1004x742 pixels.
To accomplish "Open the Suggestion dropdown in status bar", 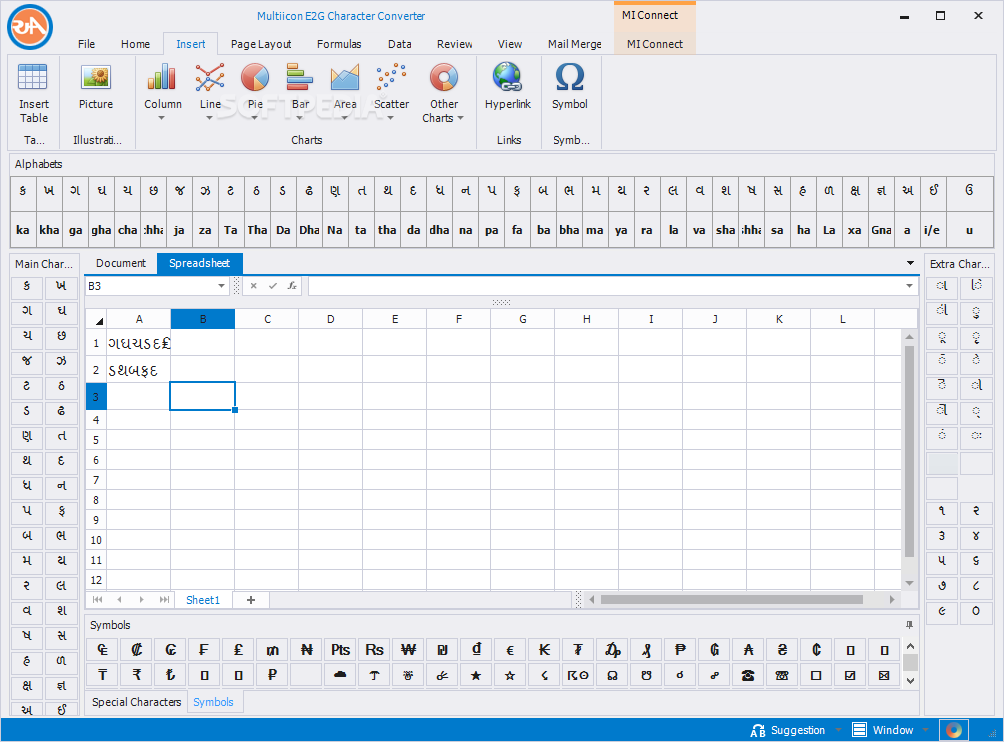I will (x=838, y=730).
